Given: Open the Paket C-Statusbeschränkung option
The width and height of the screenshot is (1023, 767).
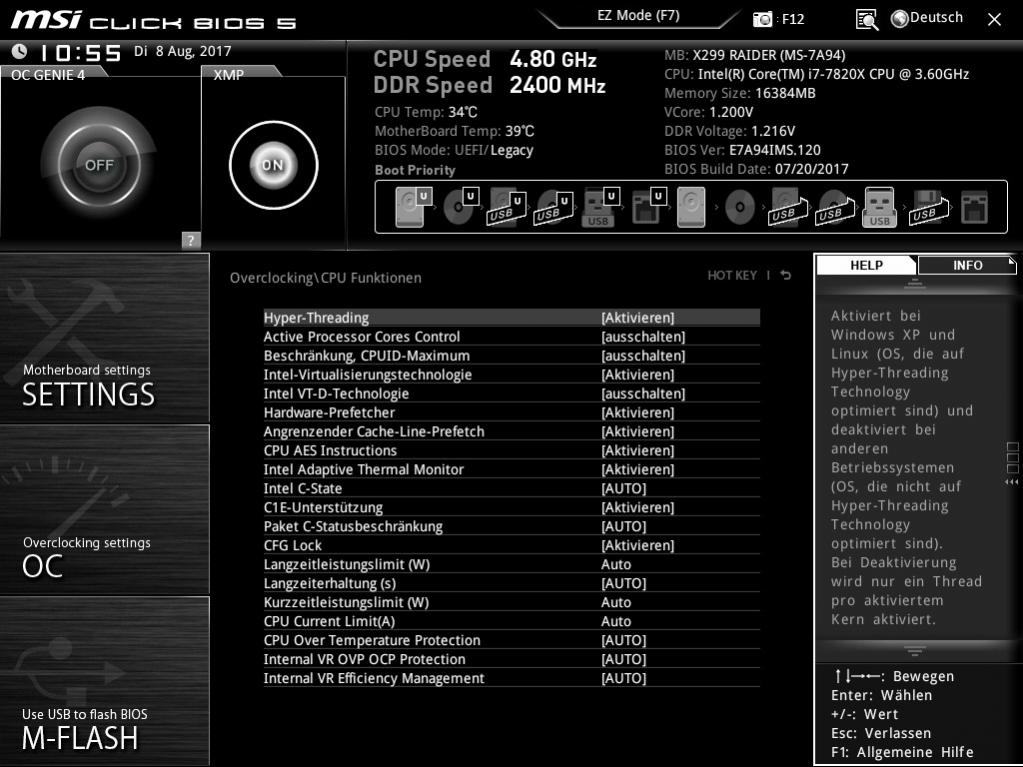Looking at the screenshot, I should pyautogui.click(x=512, y=526).
